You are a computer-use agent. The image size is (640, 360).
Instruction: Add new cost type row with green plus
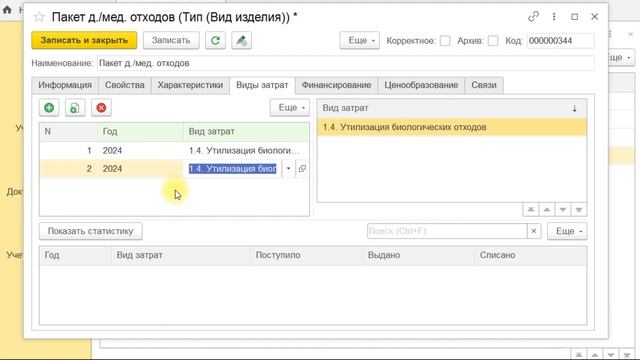[49, 108]
